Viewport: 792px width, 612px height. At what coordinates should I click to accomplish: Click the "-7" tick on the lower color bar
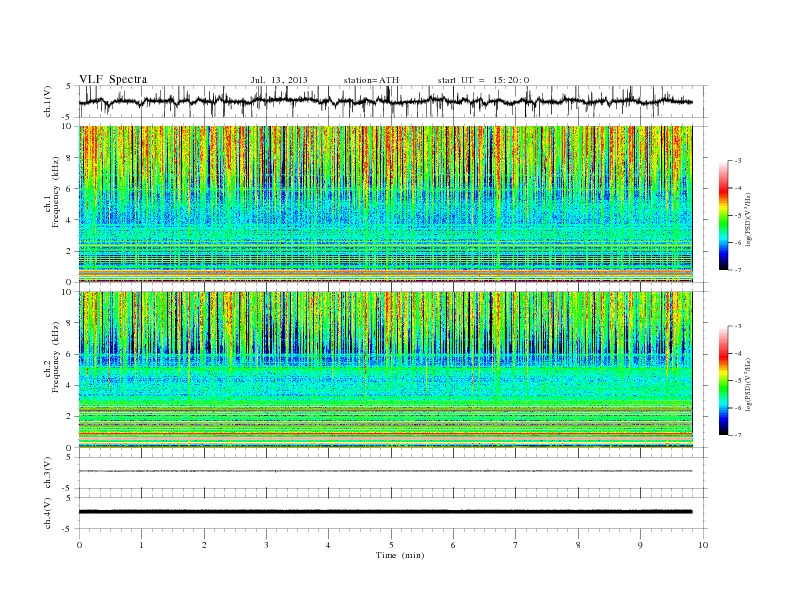click(x=737, y=435)
